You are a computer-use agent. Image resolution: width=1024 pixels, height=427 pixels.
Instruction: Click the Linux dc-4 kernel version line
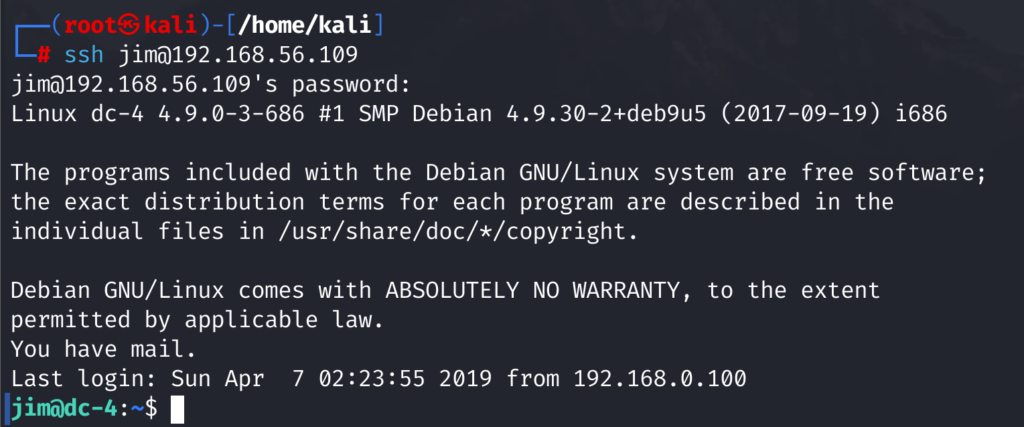click(479, 115)
